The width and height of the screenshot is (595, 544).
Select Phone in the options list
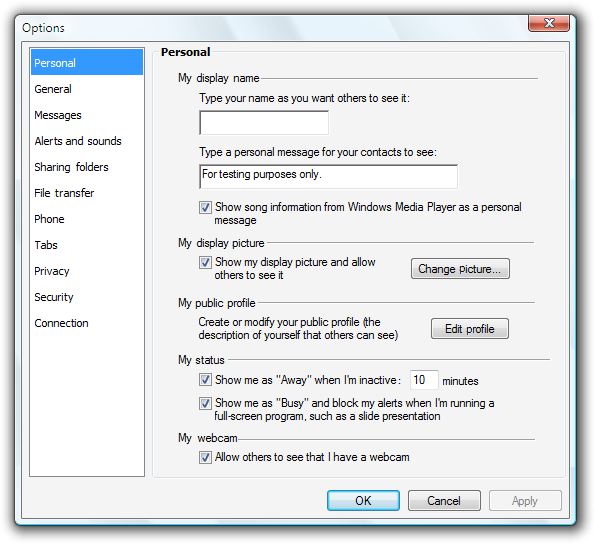pos(87,219)
